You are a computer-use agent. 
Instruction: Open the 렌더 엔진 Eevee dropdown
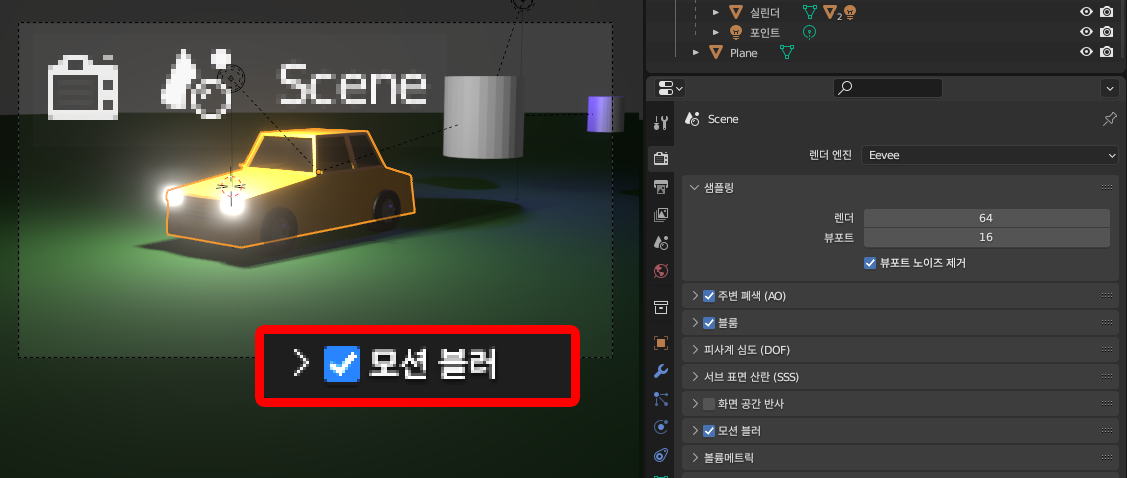(x=990, y=155)
